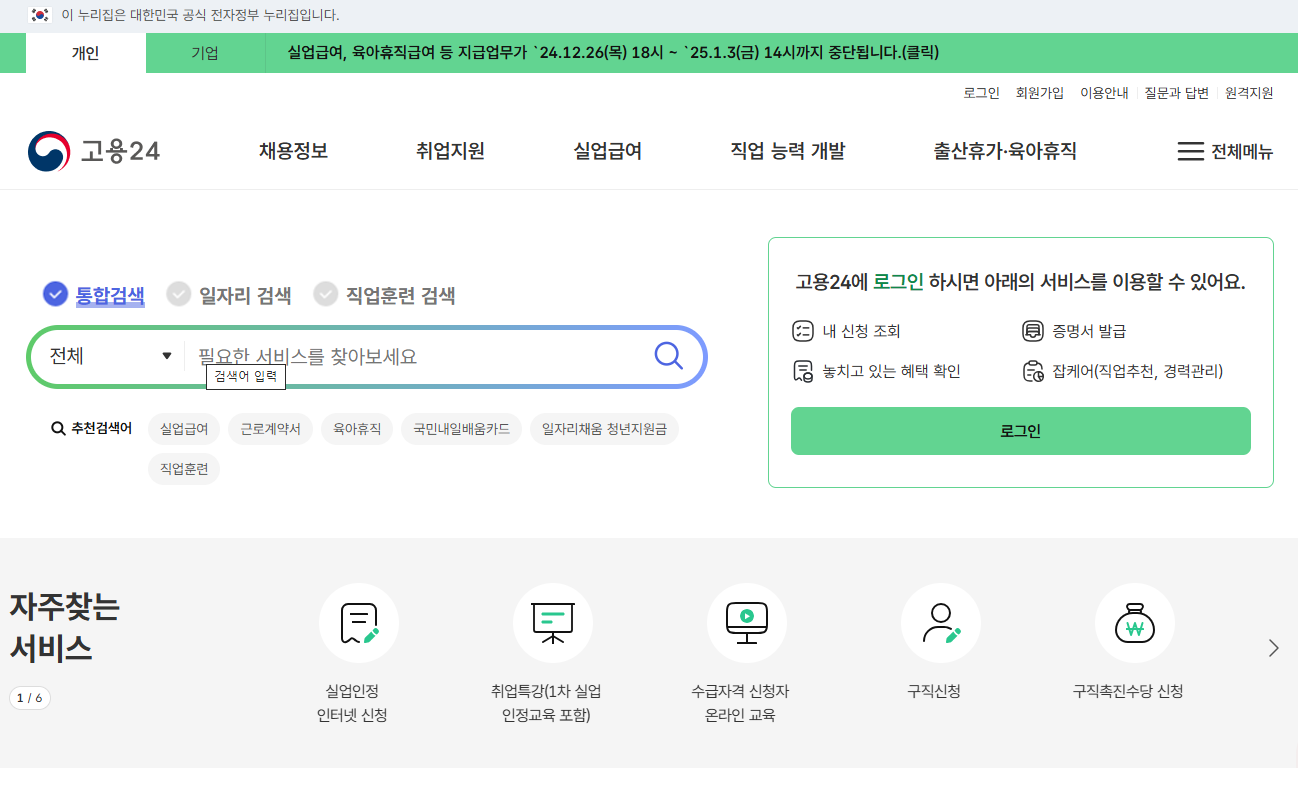
Task: Click the 실업인정 인터넷 신청 service icon
Action: click(358, 622)
